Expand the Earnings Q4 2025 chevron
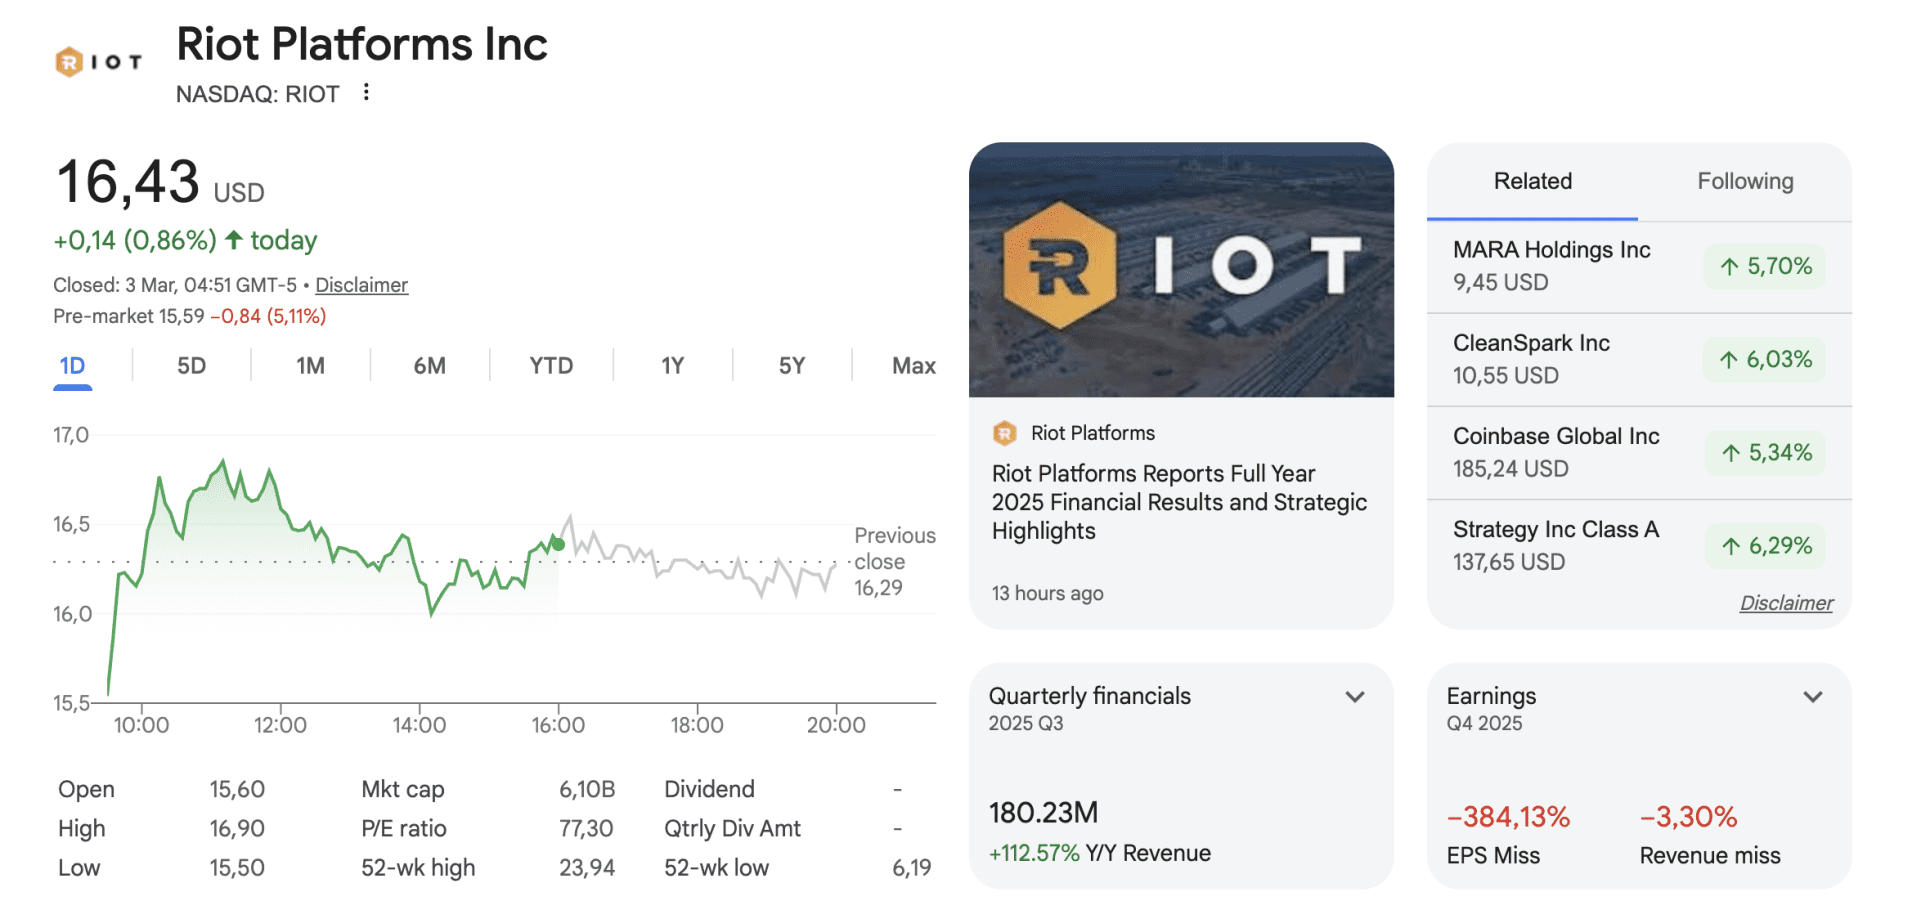Image resolution: width=1930 pixels, height=919 pixels. tap(1812, 697)
